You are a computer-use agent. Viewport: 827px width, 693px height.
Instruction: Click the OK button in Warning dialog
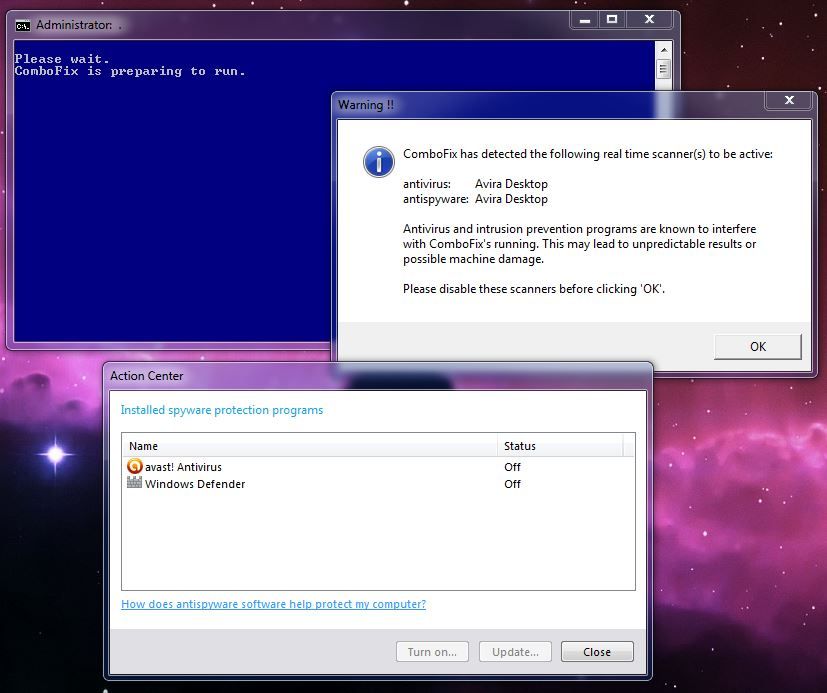click(757, 346)
